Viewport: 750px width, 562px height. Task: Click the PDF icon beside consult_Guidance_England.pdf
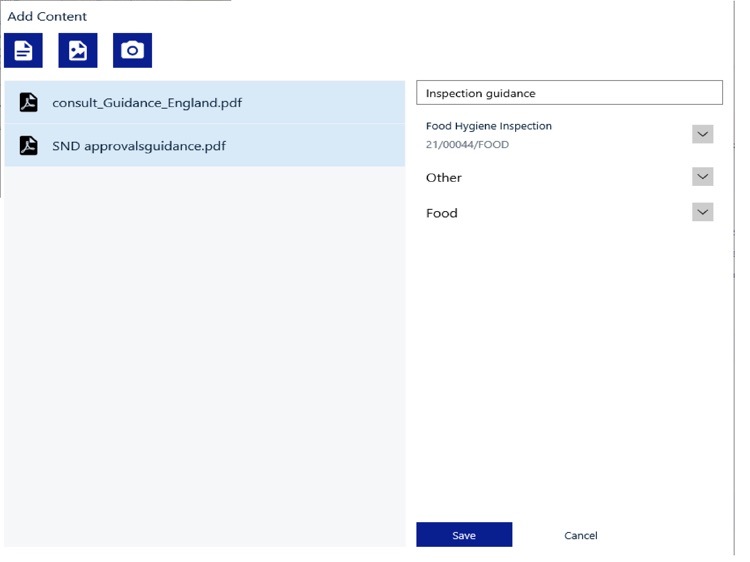point(29,102)
